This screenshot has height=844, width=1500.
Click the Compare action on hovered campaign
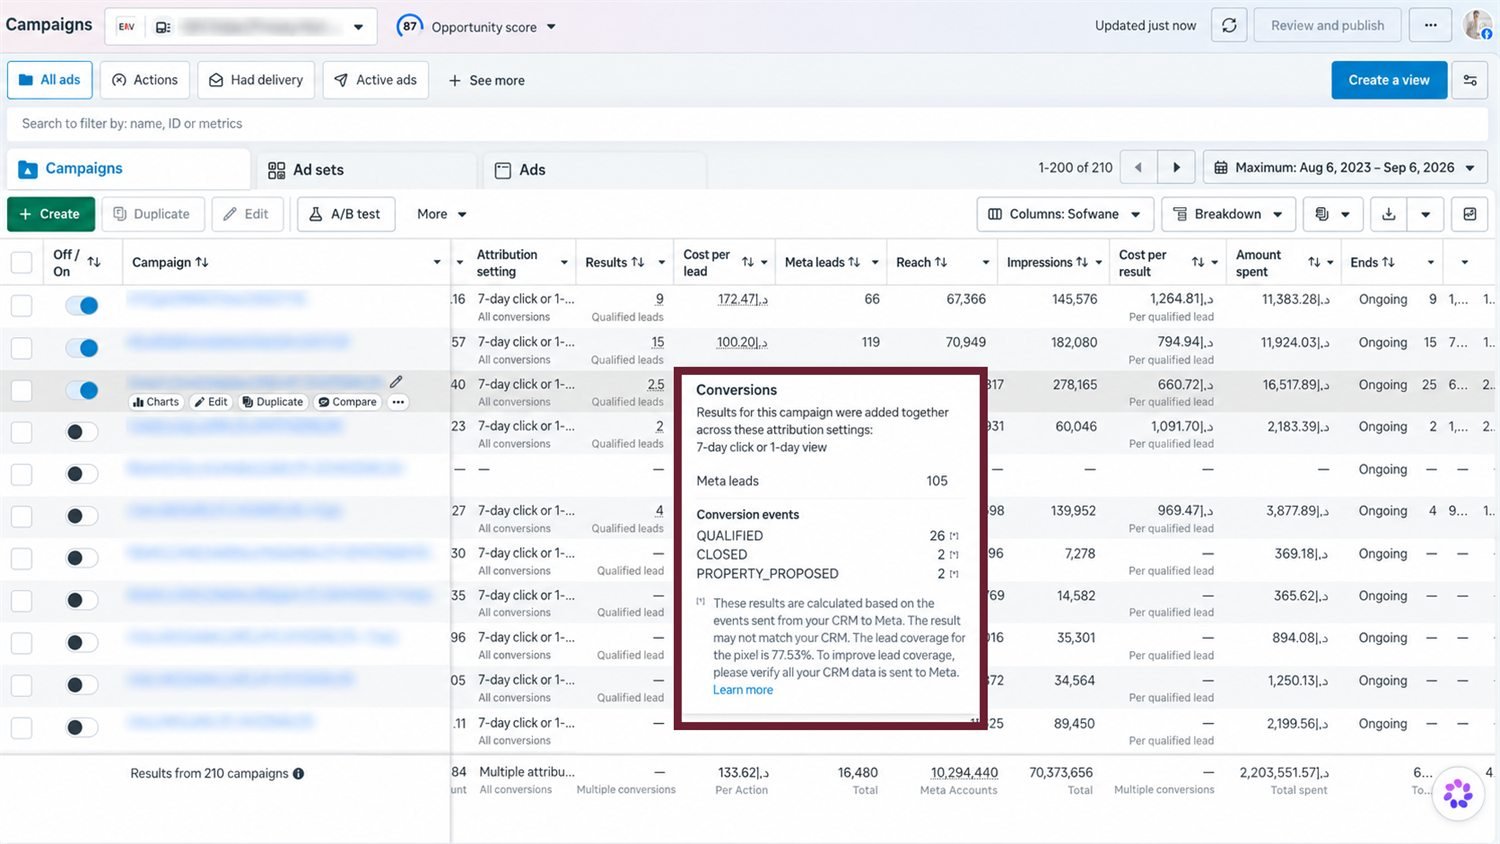[347, 402]
